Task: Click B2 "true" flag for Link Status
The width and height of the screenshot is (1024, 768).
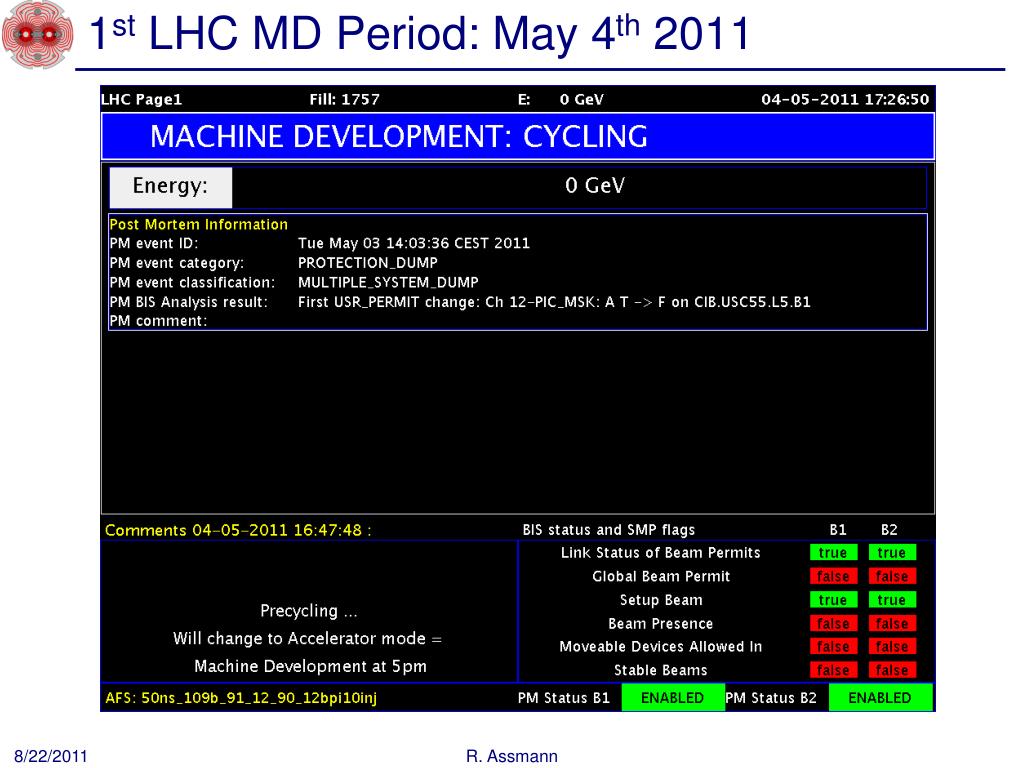Action: coord(891,552)
